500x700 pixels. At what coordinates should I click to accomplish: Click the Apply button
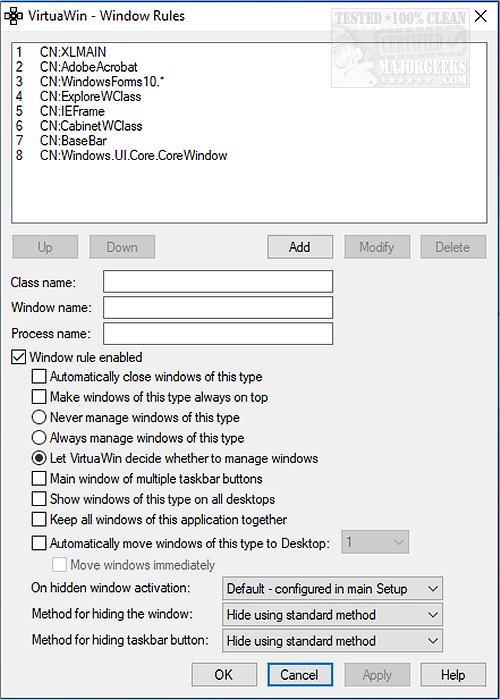pyautogui.click(x=377, y=675)
